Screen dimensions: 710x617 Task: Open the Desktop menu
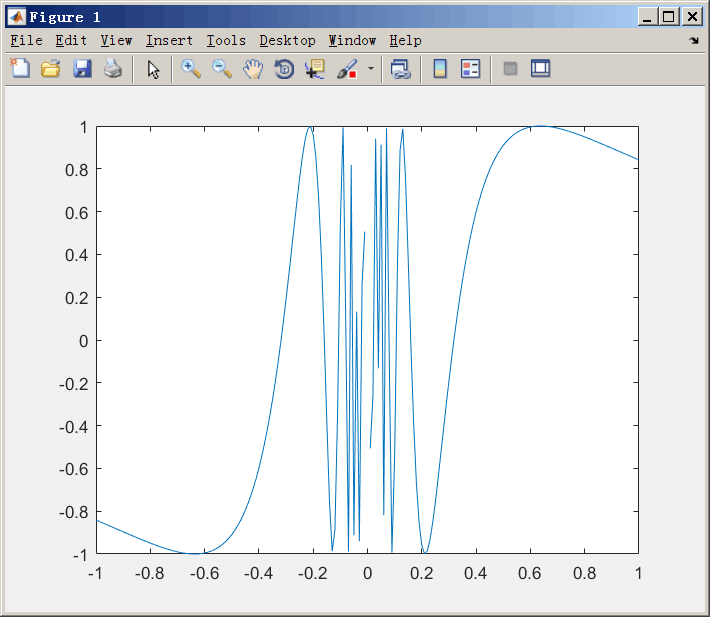point(287,41)
